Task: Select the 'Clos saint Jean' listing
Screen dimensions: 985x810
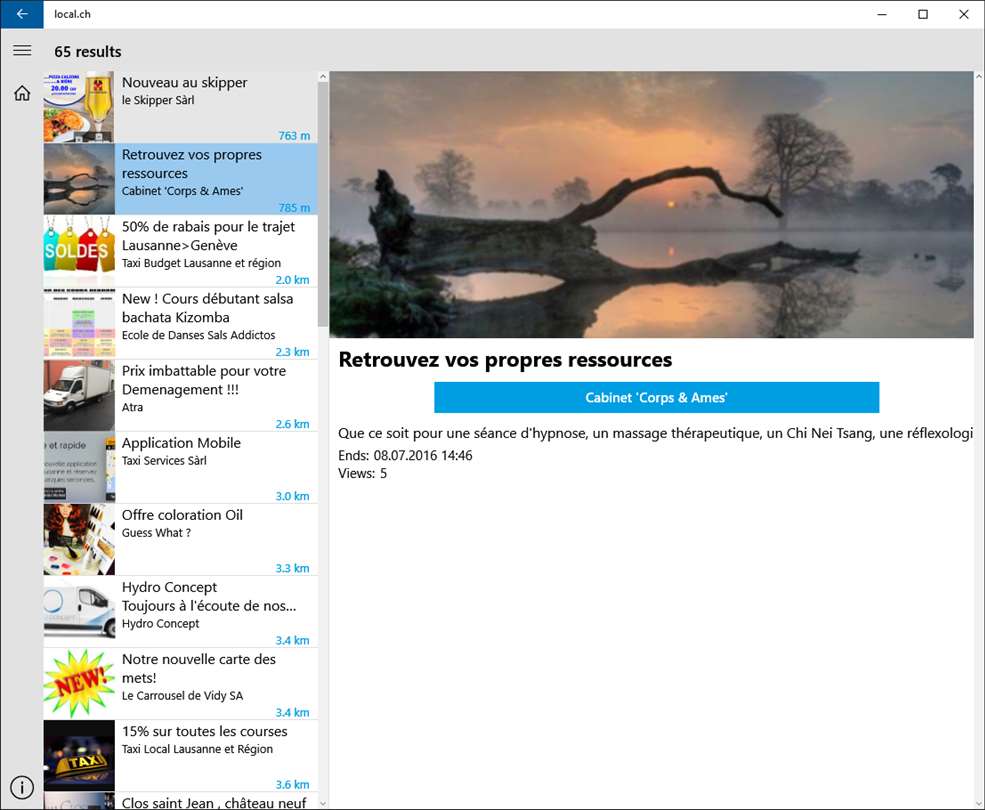Action: (180, 801)
